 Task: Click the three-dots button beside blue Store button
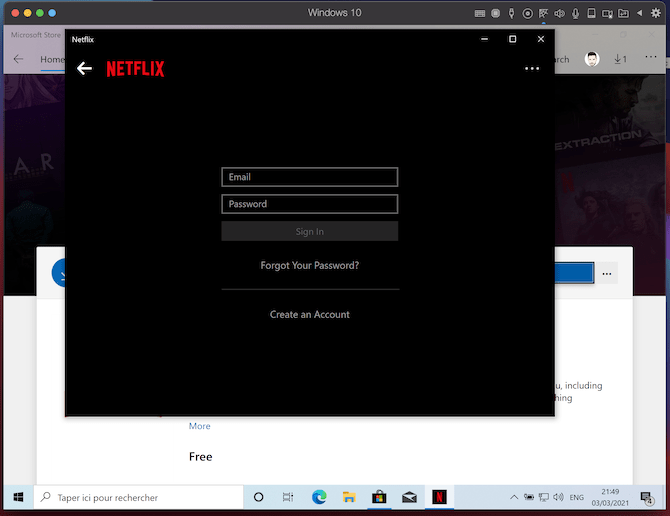607,273
